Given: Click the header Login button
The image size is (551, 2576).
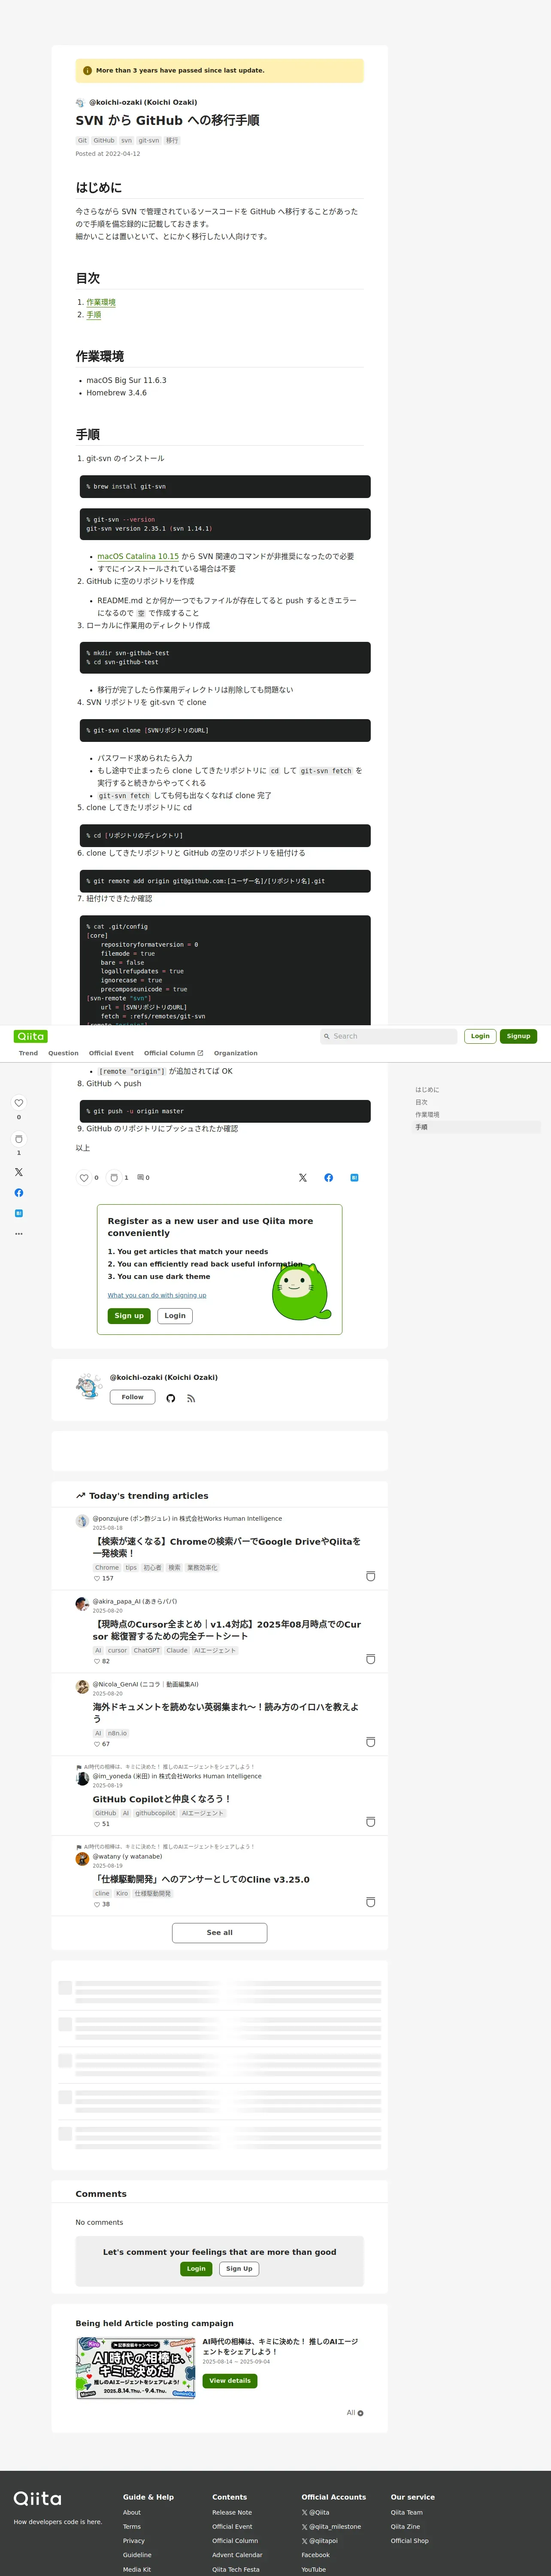Looking at the screenshot, I should [x=480, y=1036].
